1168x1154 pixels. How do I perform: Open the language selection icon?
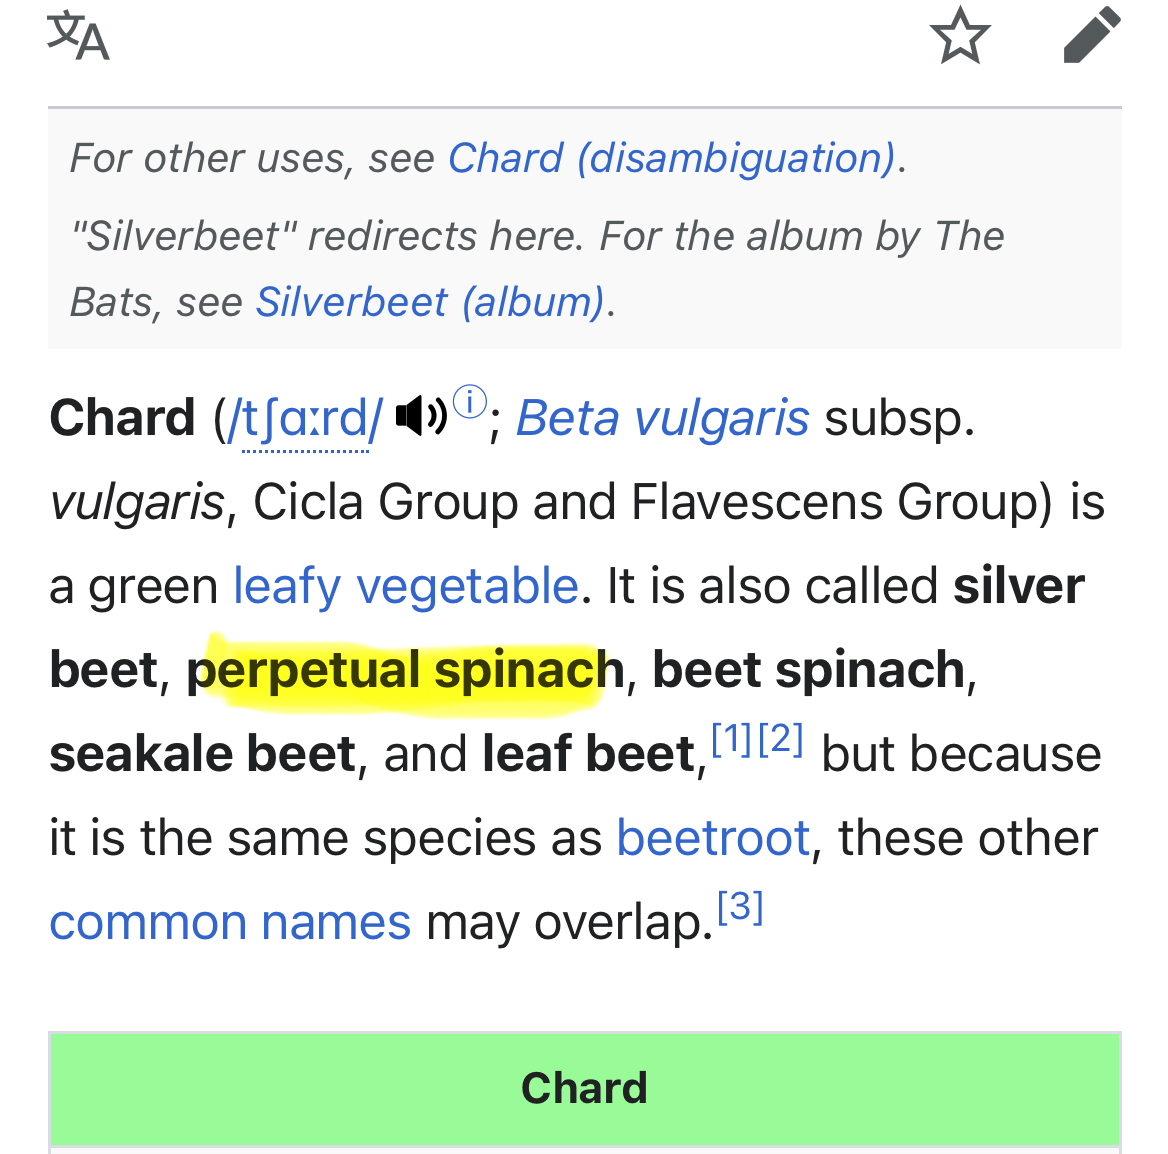78,37
